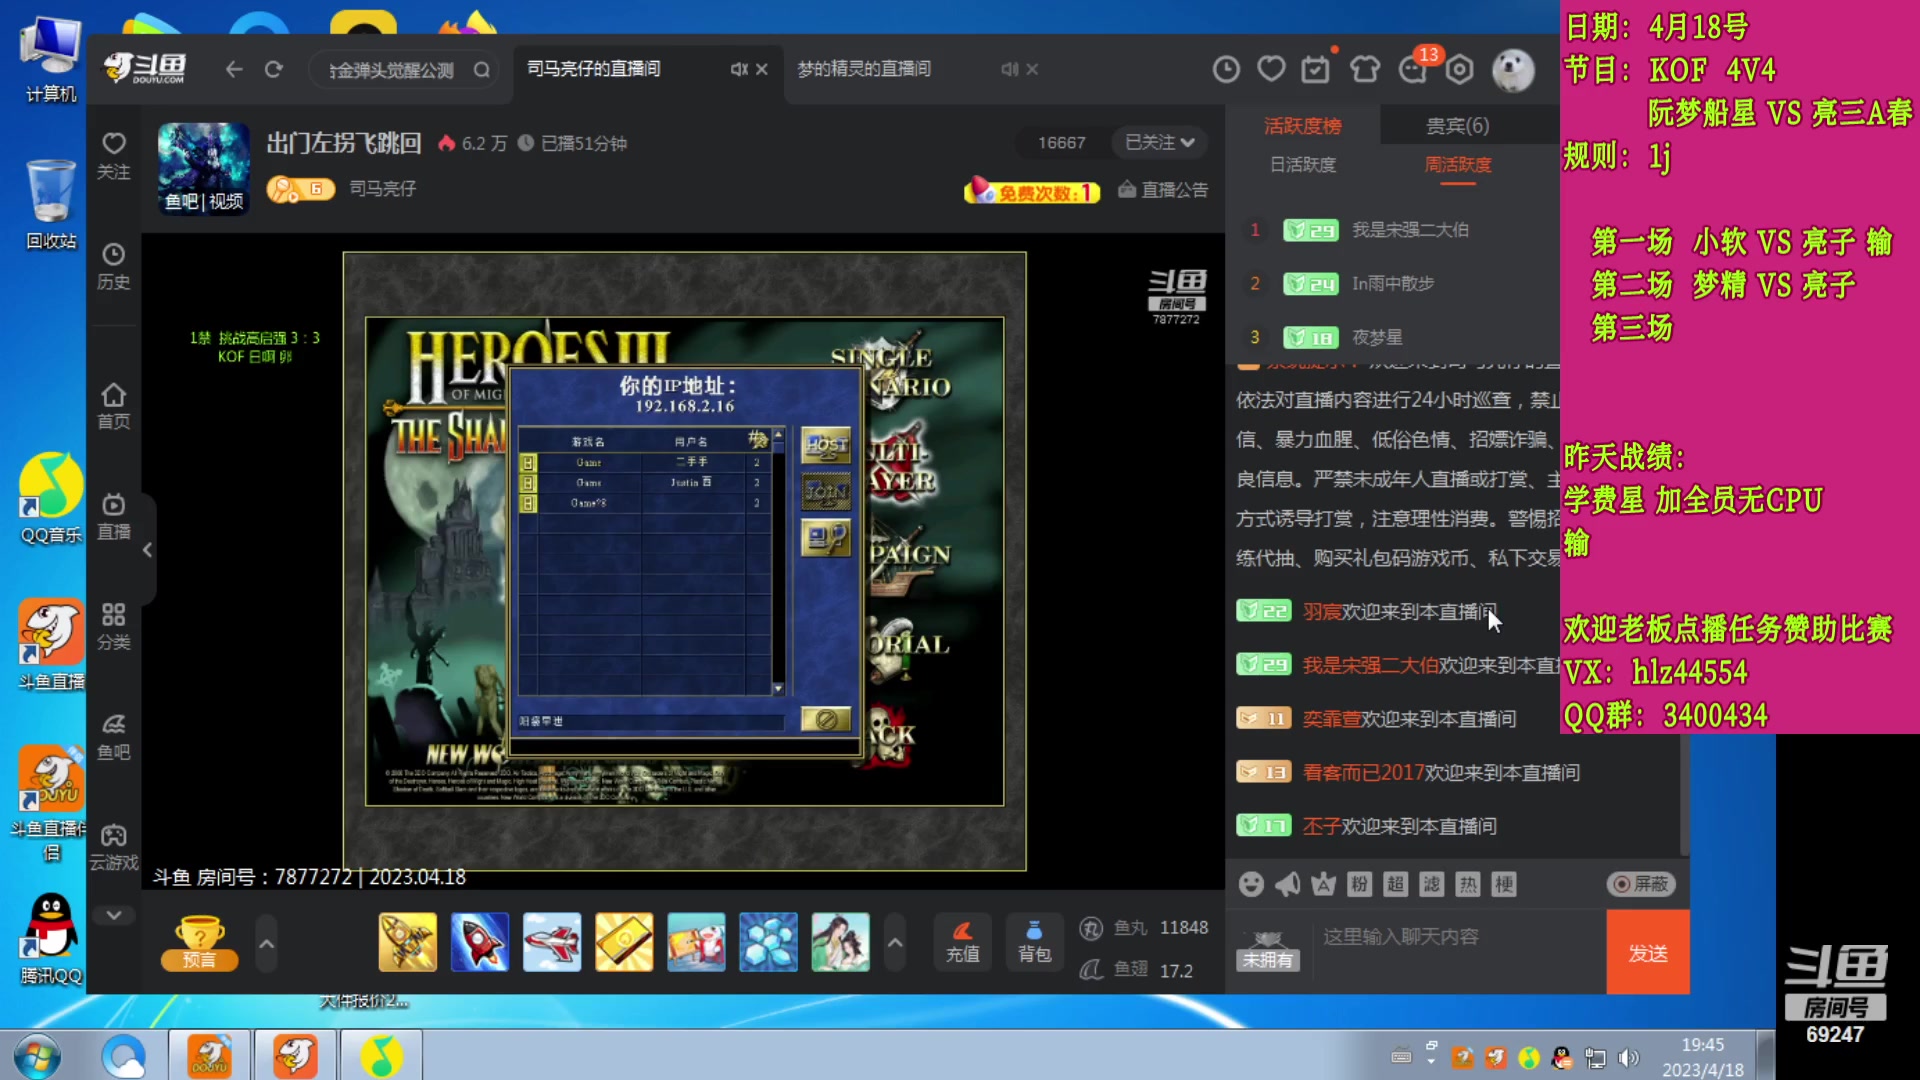Open watch history clock icon in top bar
Viewport: 1920px width, 1080px height.
point(1226,69)
